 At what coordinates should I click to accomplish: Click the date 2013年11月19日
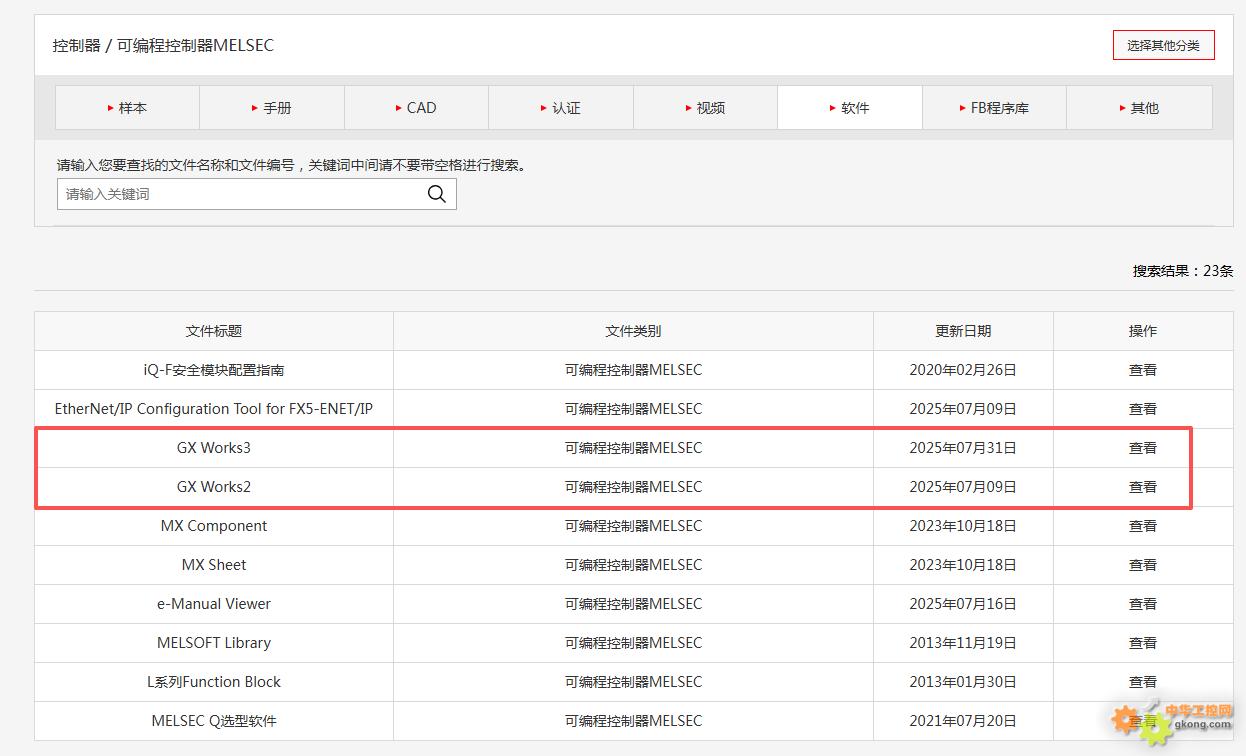(x=963, y=643)
